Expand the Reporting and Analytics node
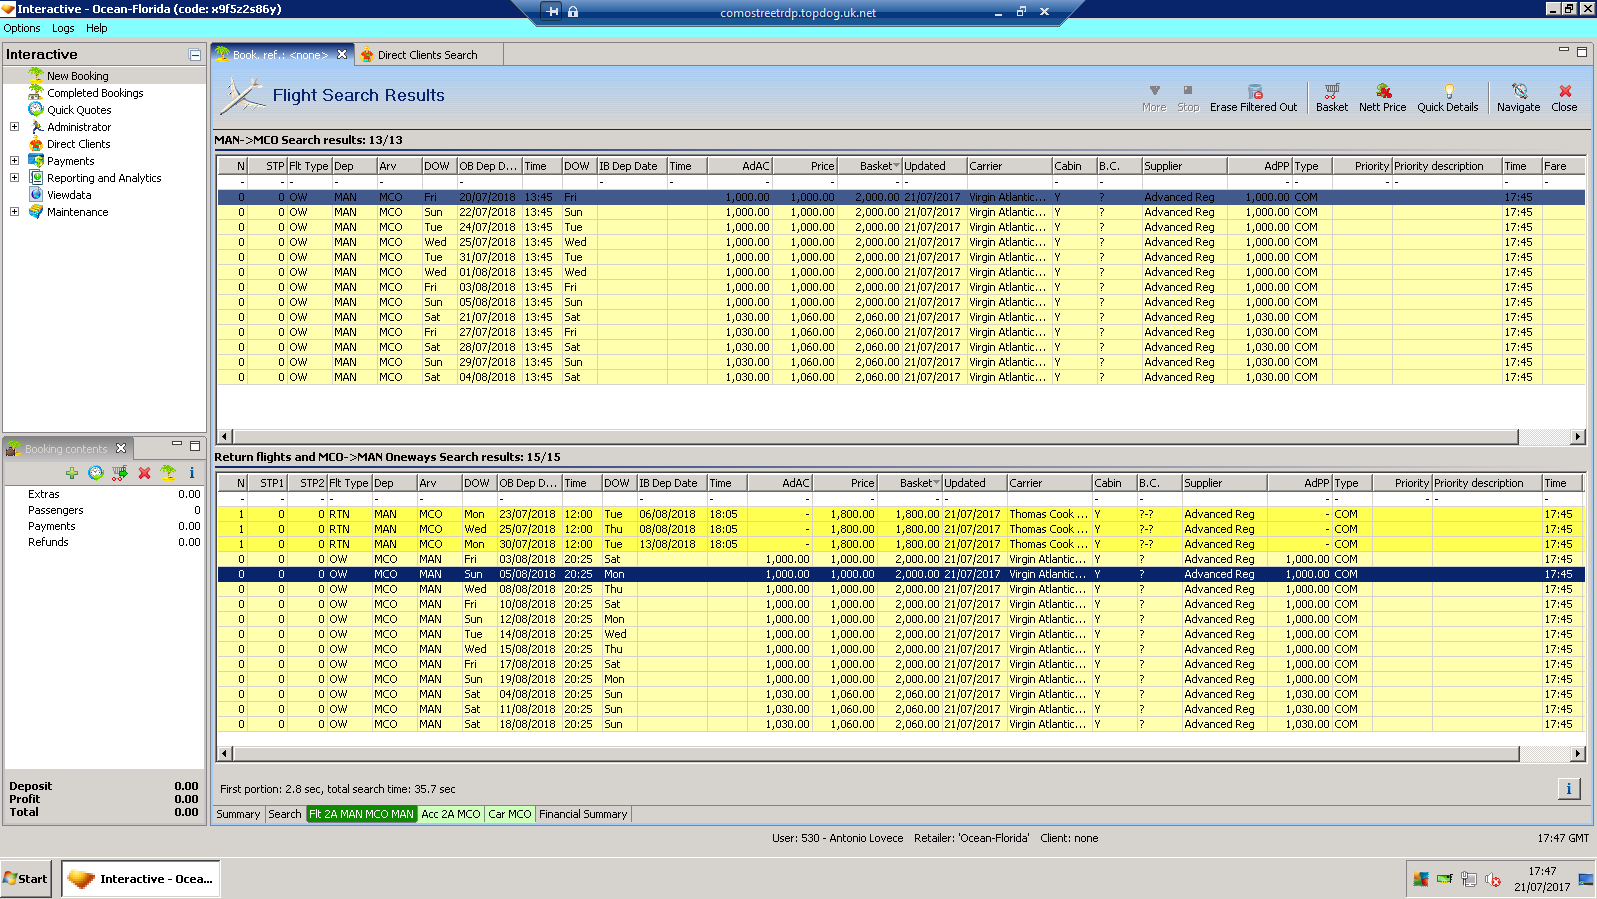The image size is (1597, 899). click(14, 178)
